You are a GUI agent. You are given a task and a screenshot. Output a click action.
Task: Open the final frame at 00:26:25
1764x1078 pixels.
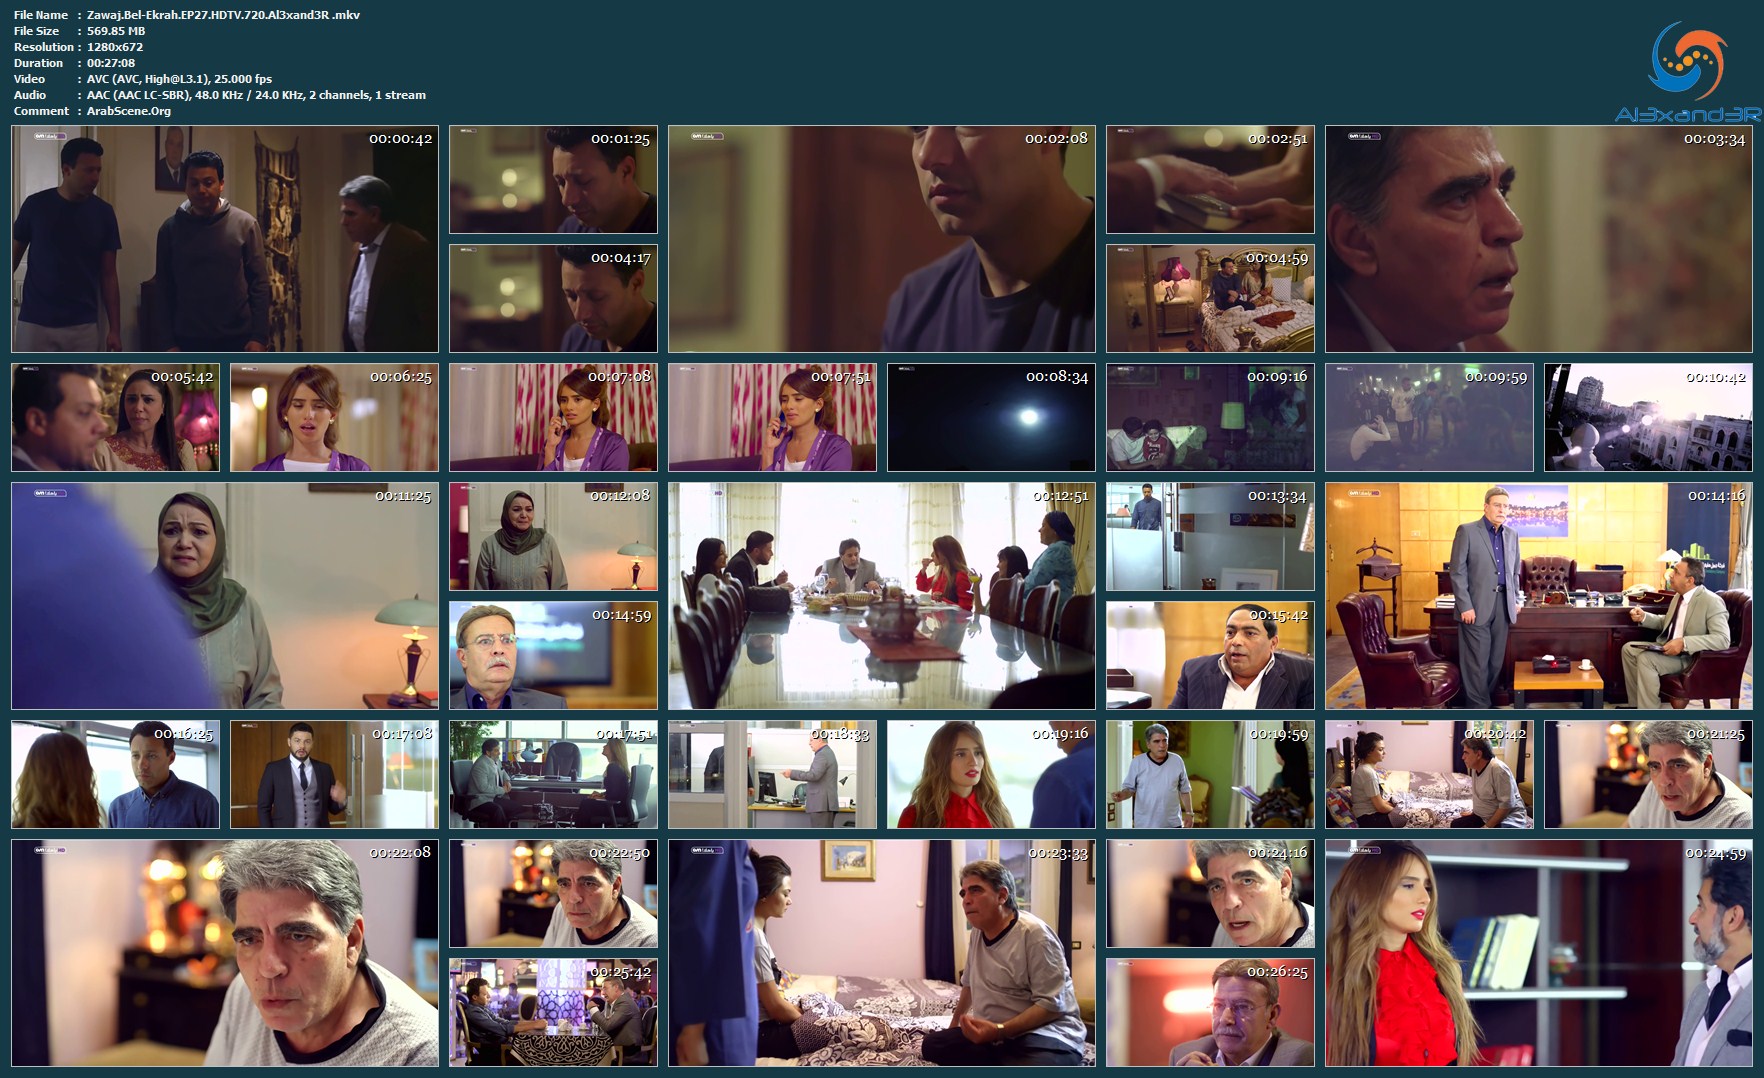click(1210, 1013)
